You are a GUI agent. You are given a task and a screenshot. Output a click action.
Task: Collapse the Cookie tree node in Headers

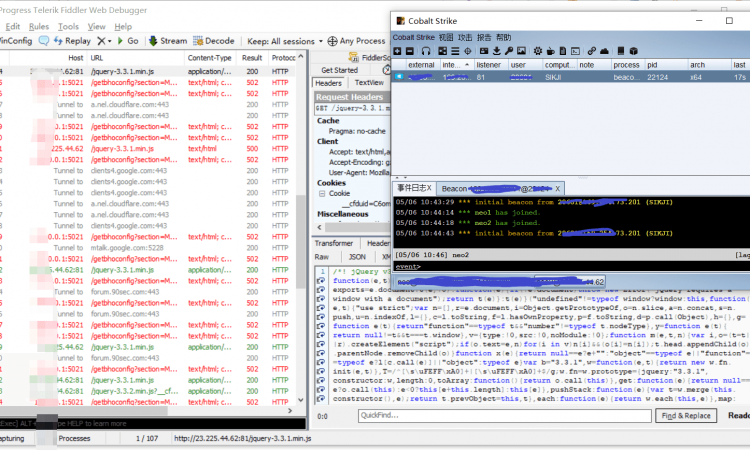point(322,194)
